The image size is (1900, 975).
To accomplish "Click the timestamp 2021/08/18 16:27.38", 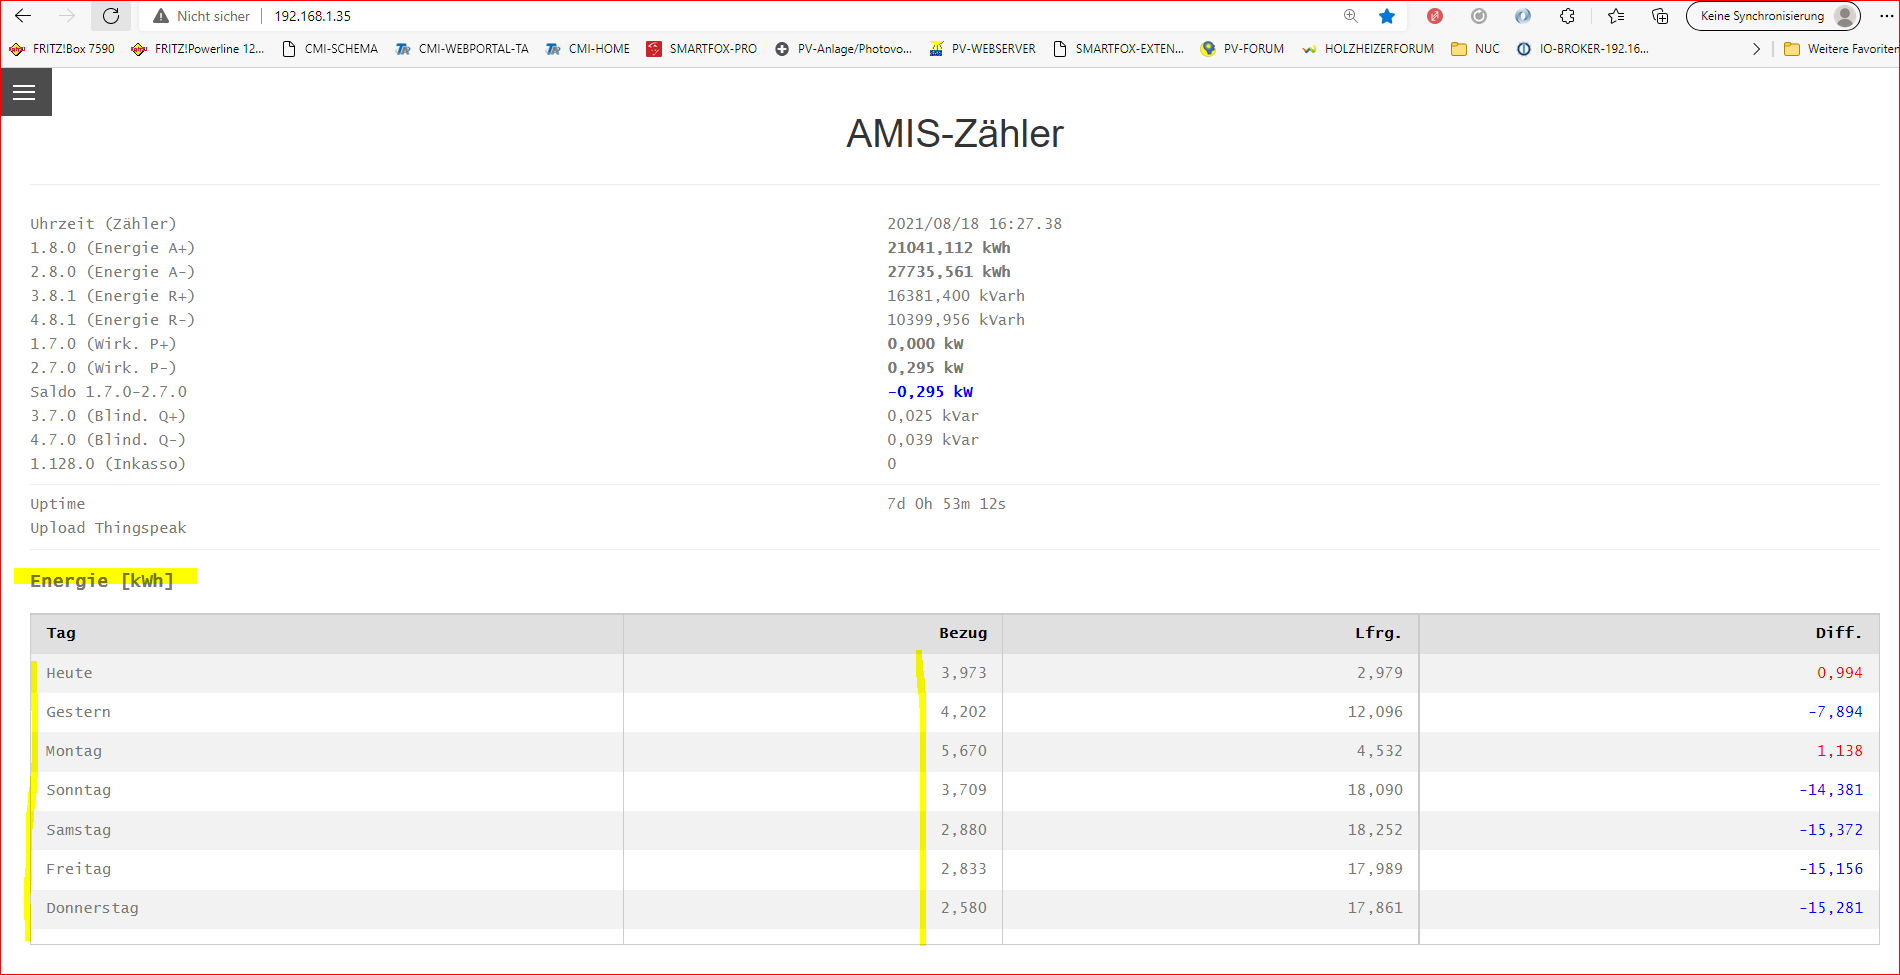I will point(975,224).
